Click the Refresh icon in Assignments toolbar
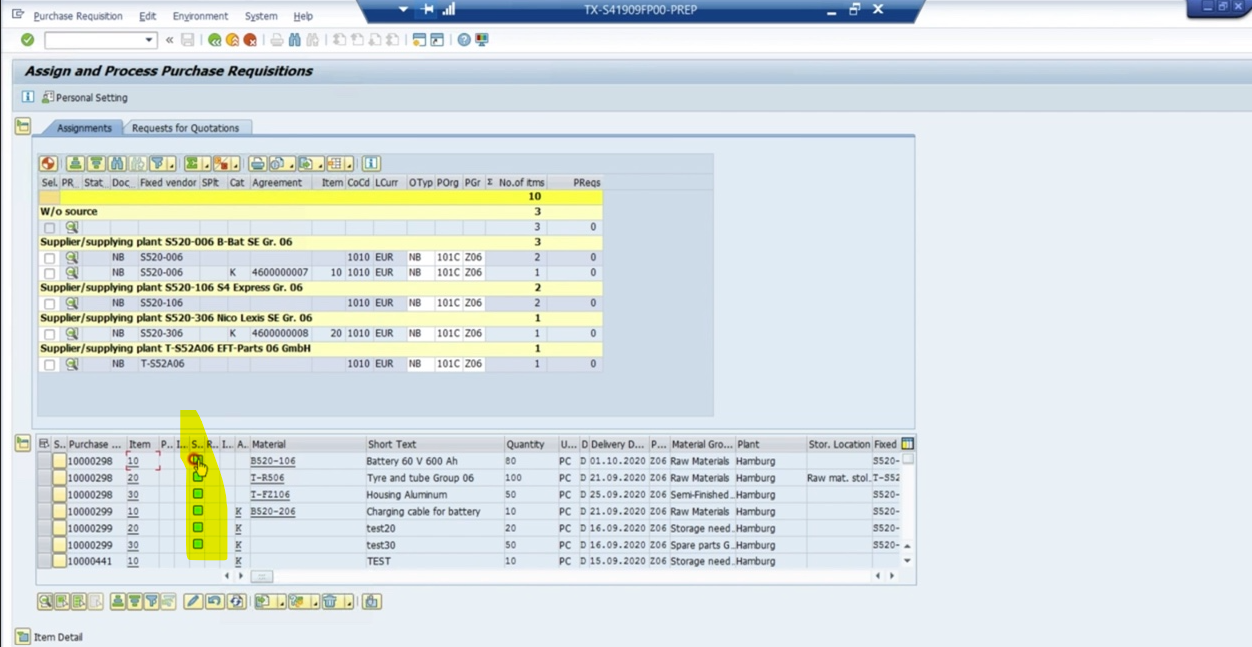The width and height of the screenshot is (1252, 647). pos(48,163)
